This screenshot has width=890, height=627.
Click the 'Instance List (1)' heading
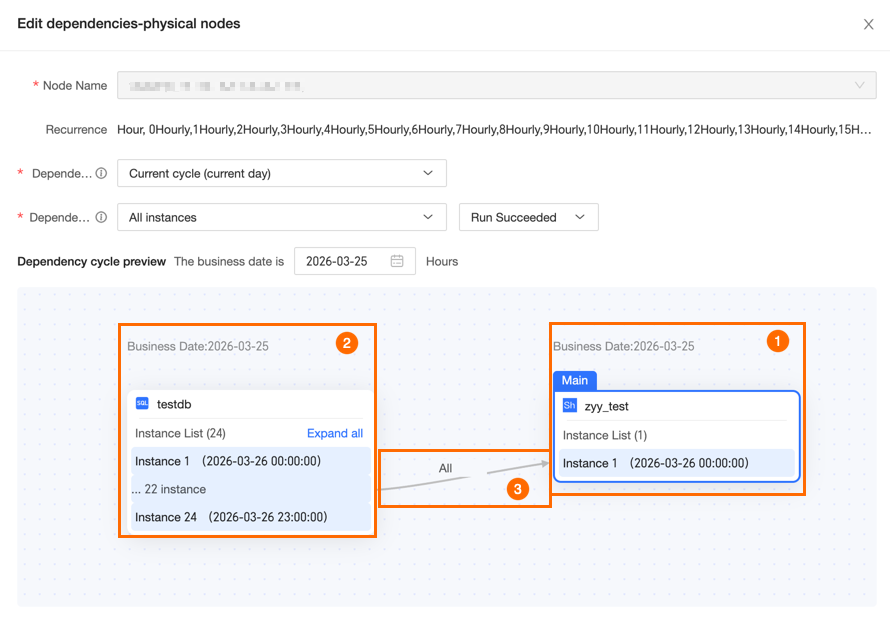[x=604, y=435]
